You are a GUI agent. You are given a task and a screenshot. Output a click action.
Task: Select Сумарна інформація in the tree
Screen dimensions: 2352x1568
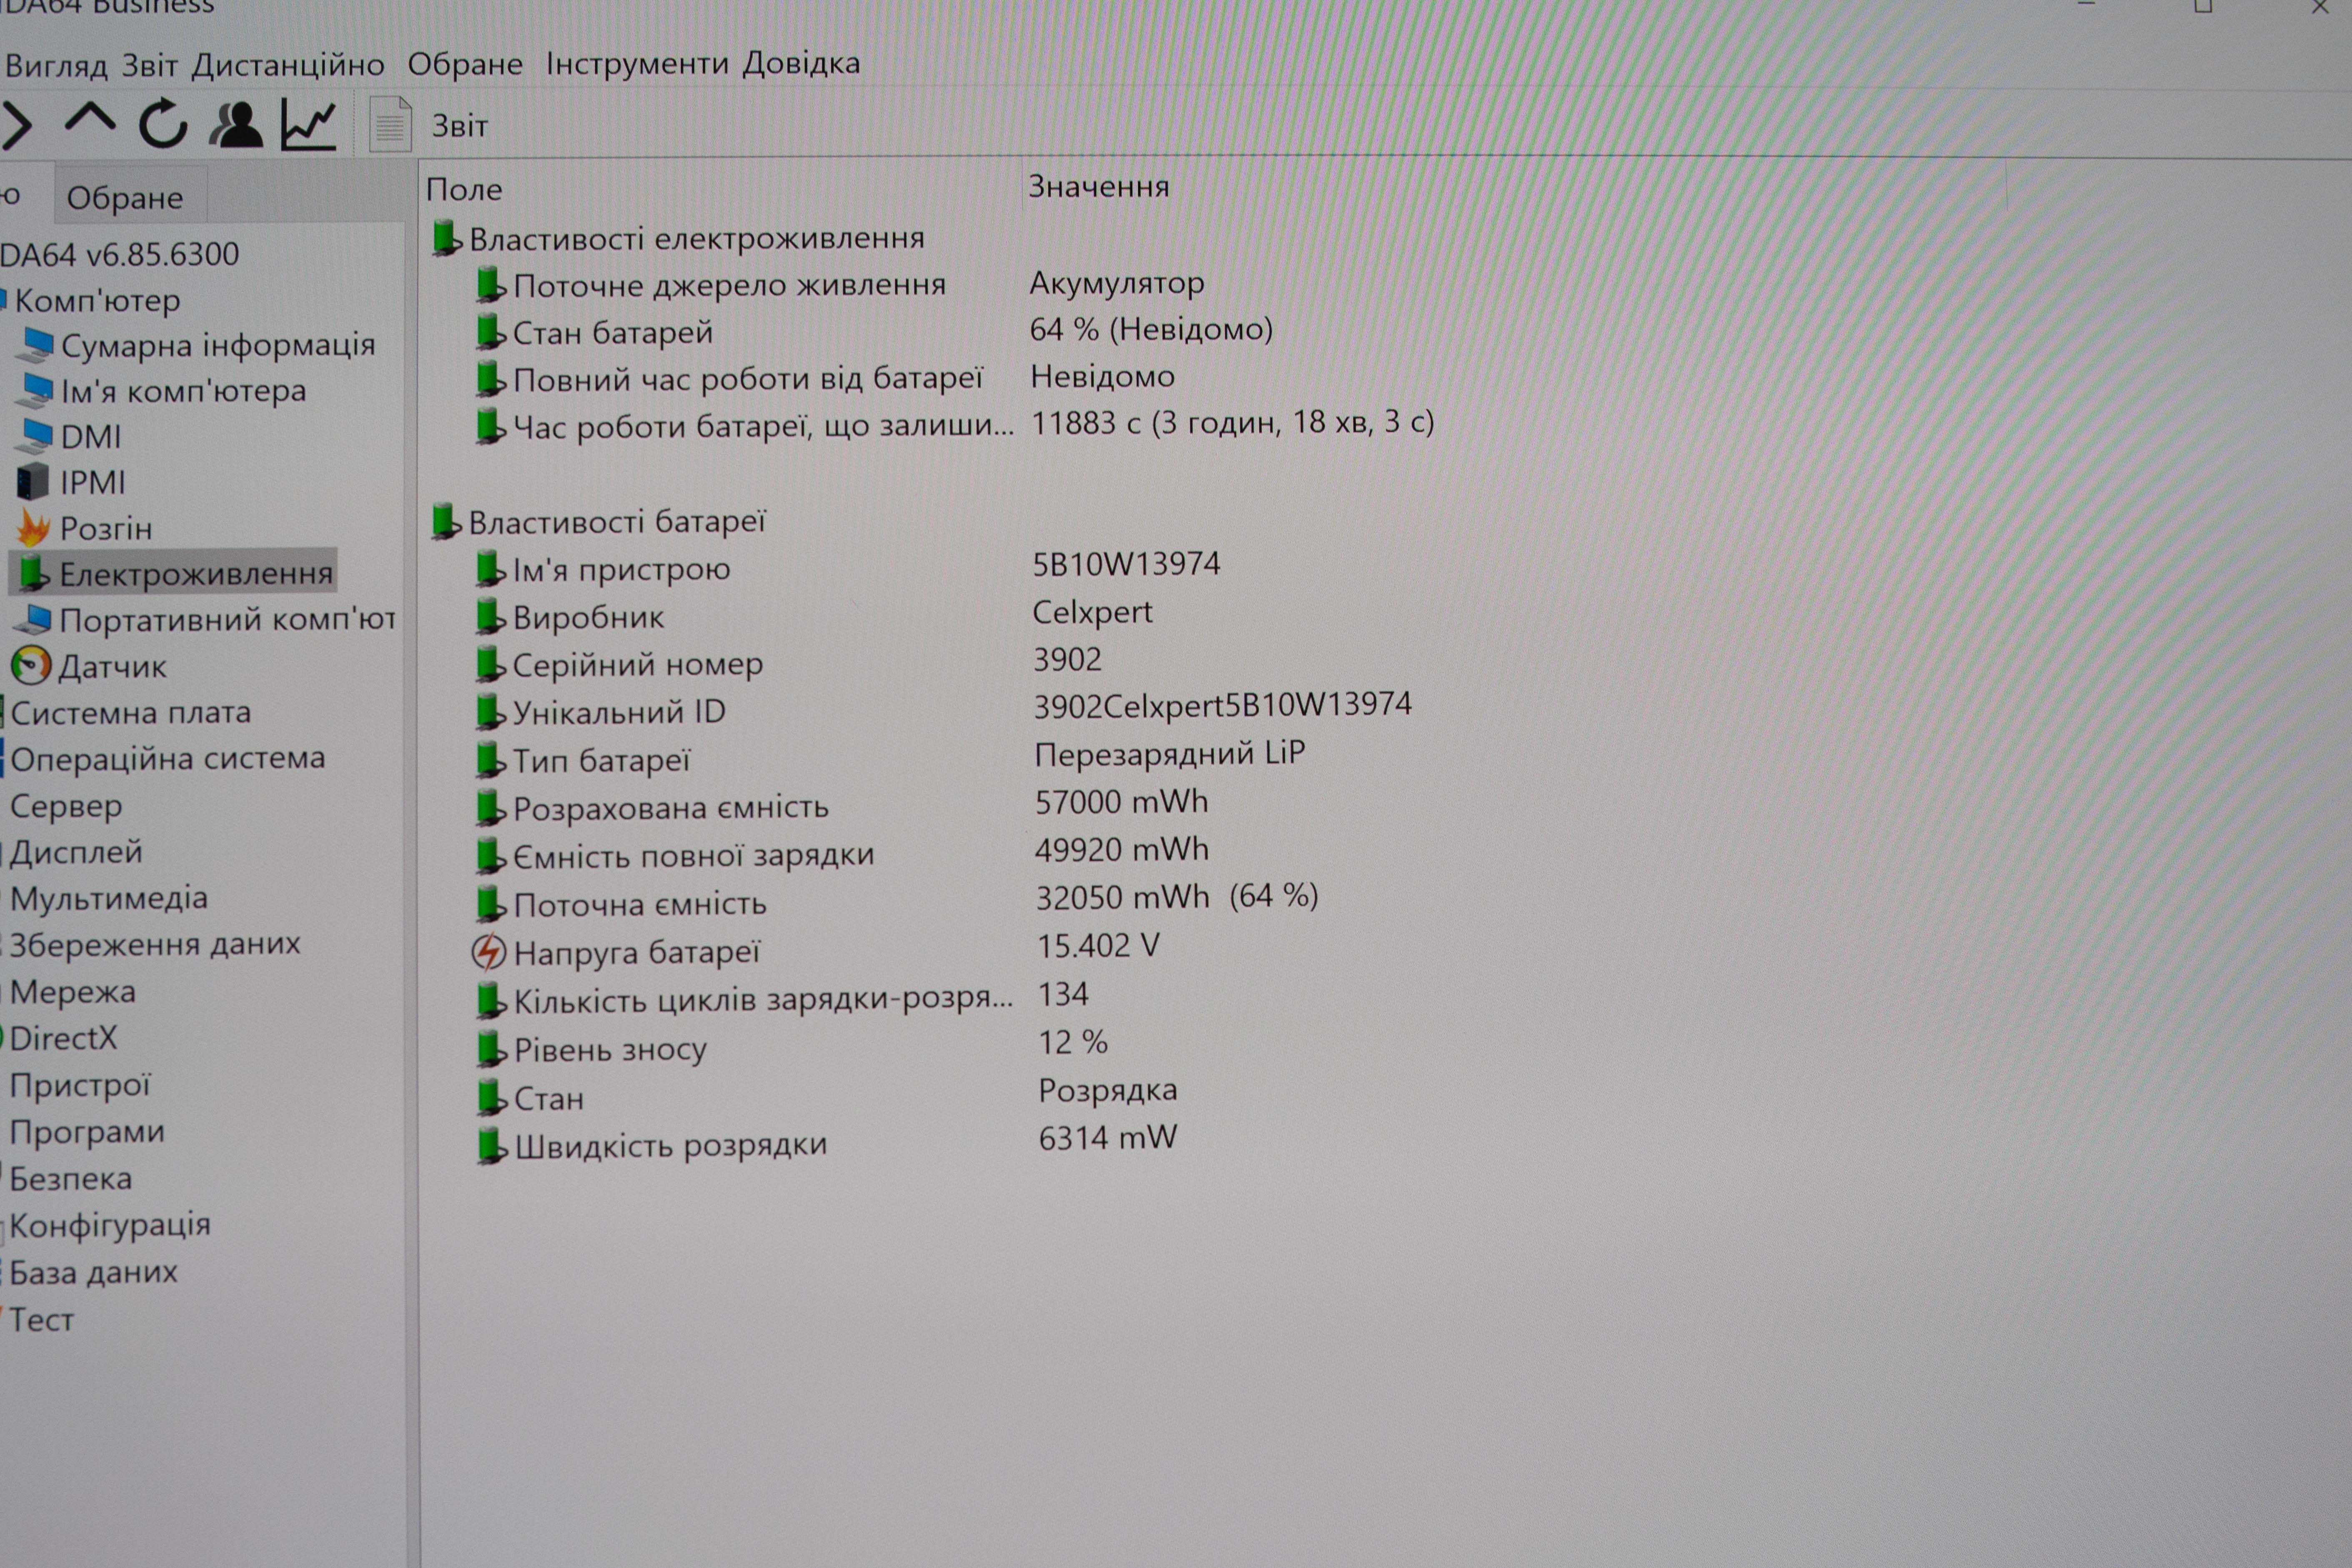pyautogui.click(x=217, y=345)
